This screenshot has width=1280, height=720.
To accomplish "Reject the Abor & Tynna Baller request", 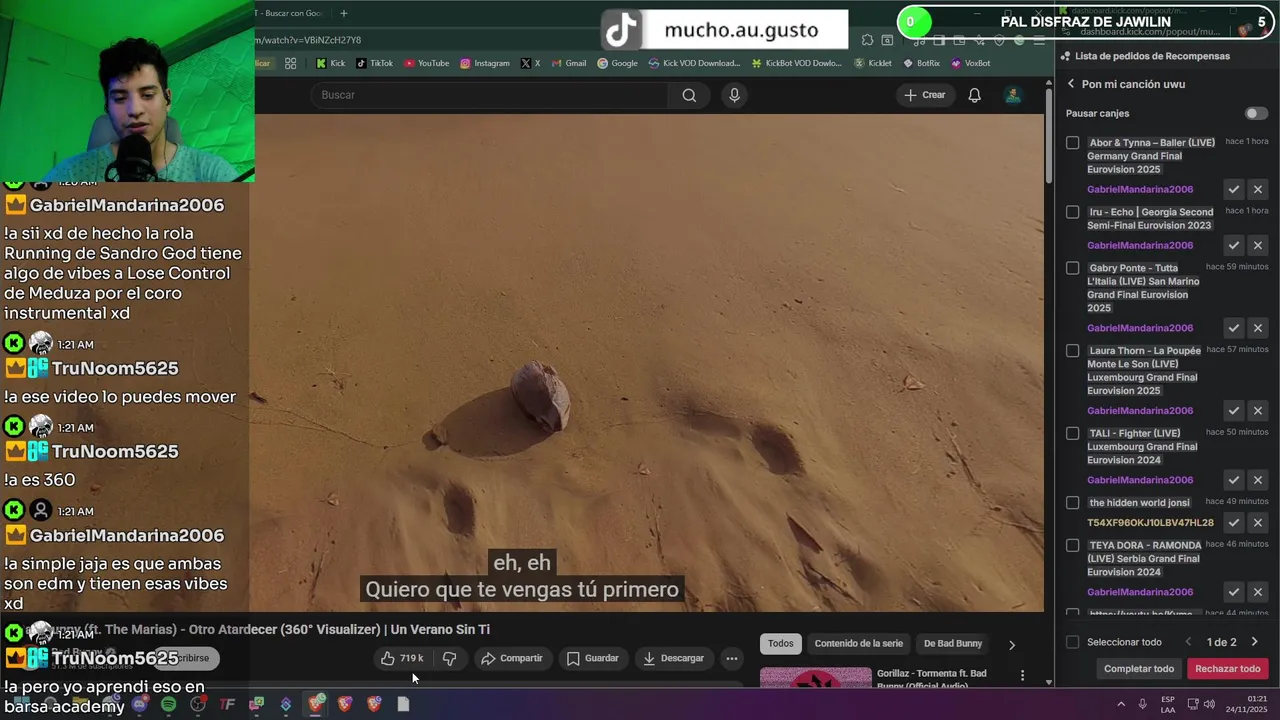I will 1258,189.
